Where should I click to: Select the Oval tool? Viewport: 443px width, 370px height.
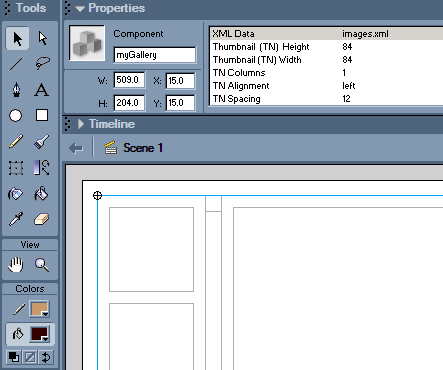coord(15,116)
